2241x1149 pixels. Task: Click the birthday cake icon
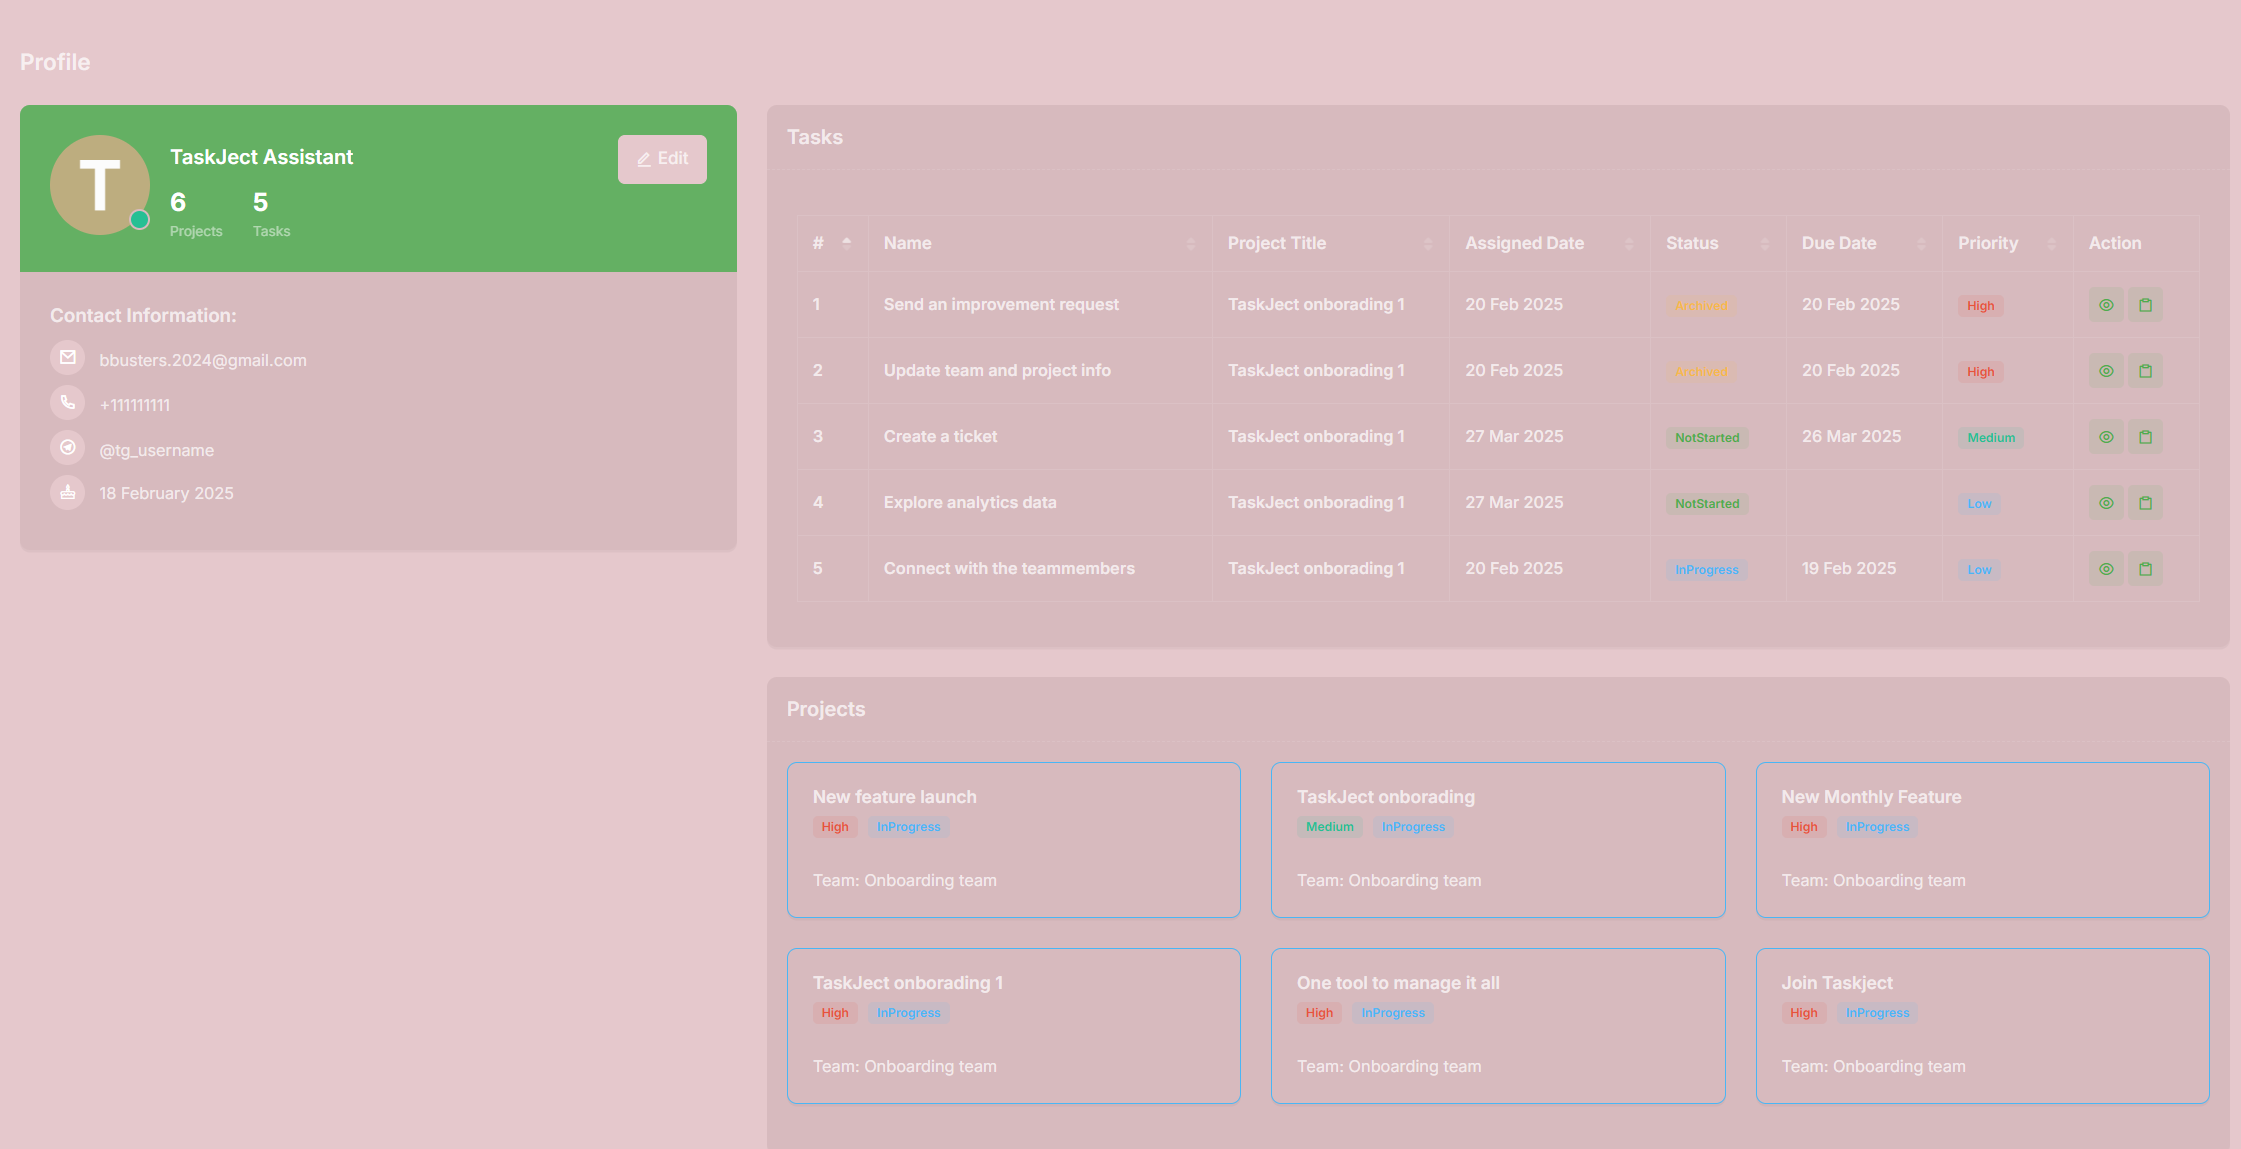coord(67,492)
